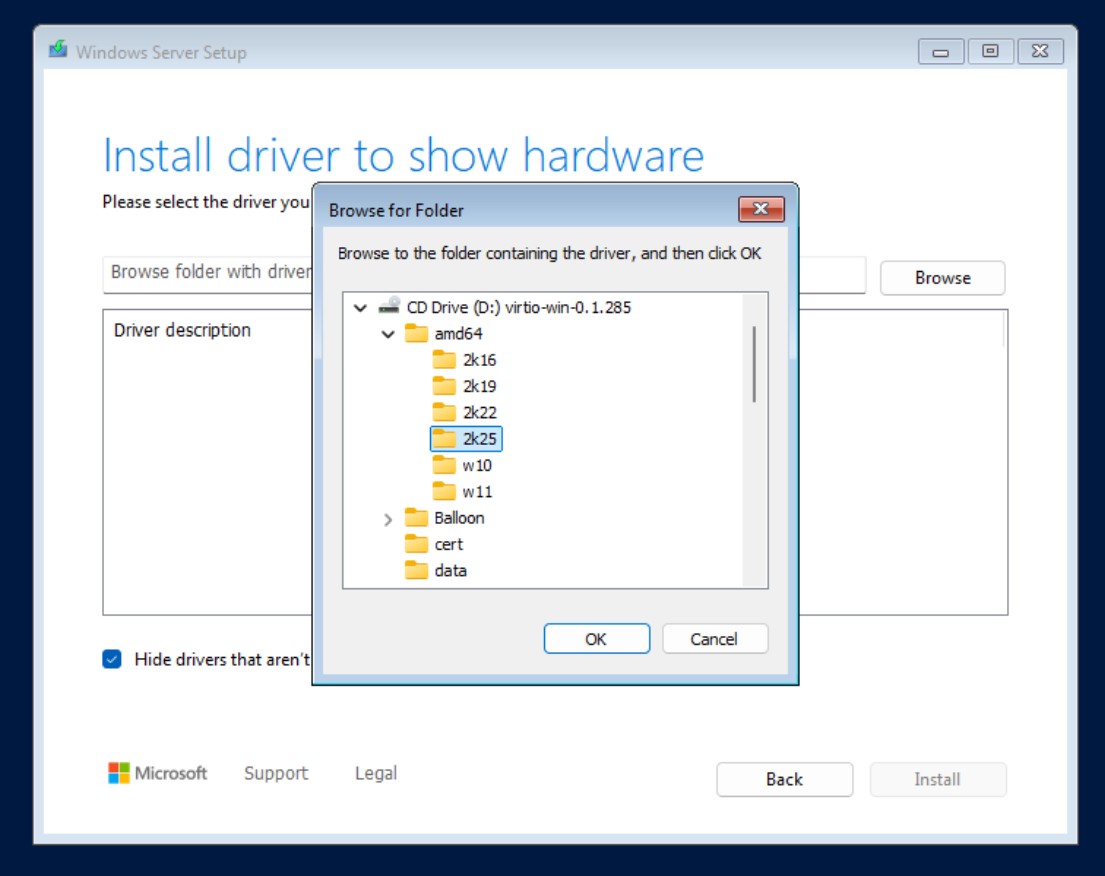
Task: Close the Browse for Folder dialog
Action: pyautogui.click(x=761, y=209)
